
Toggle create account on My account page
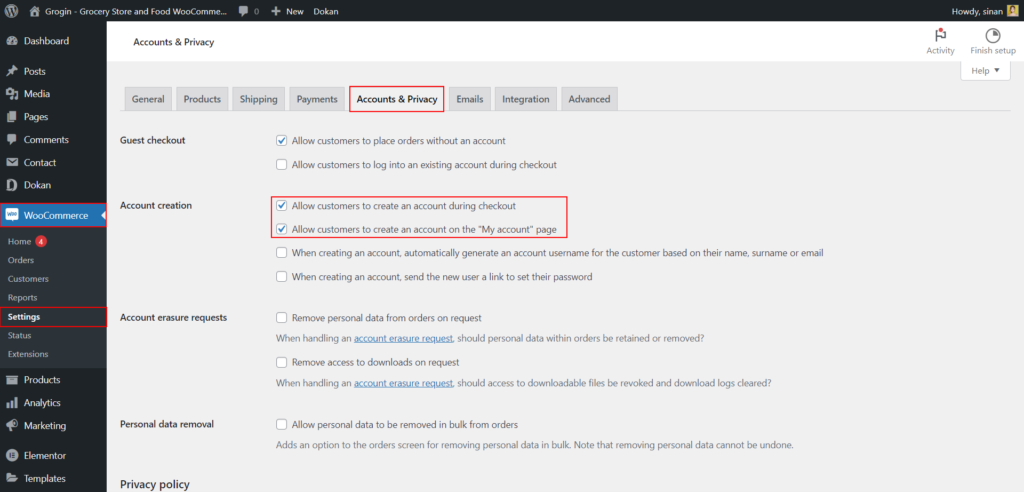tap(281, 229)
